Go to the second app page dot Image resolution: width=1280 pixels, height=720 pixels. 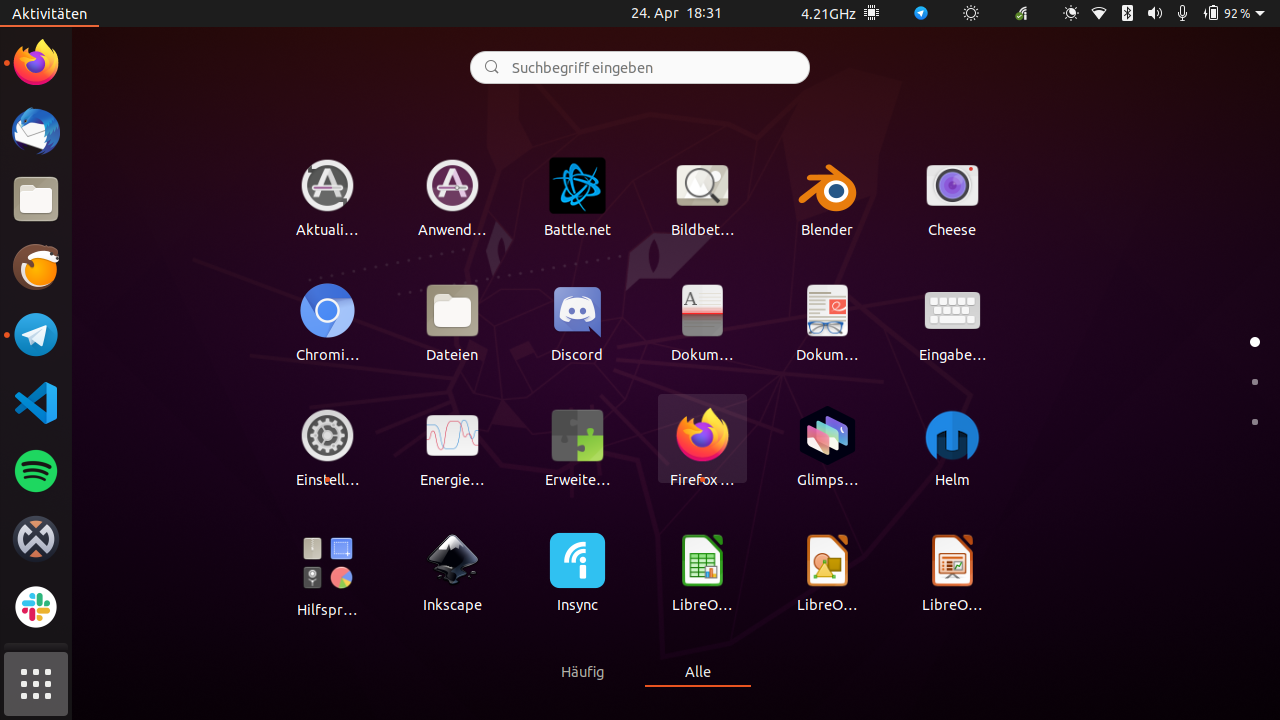1255,382
